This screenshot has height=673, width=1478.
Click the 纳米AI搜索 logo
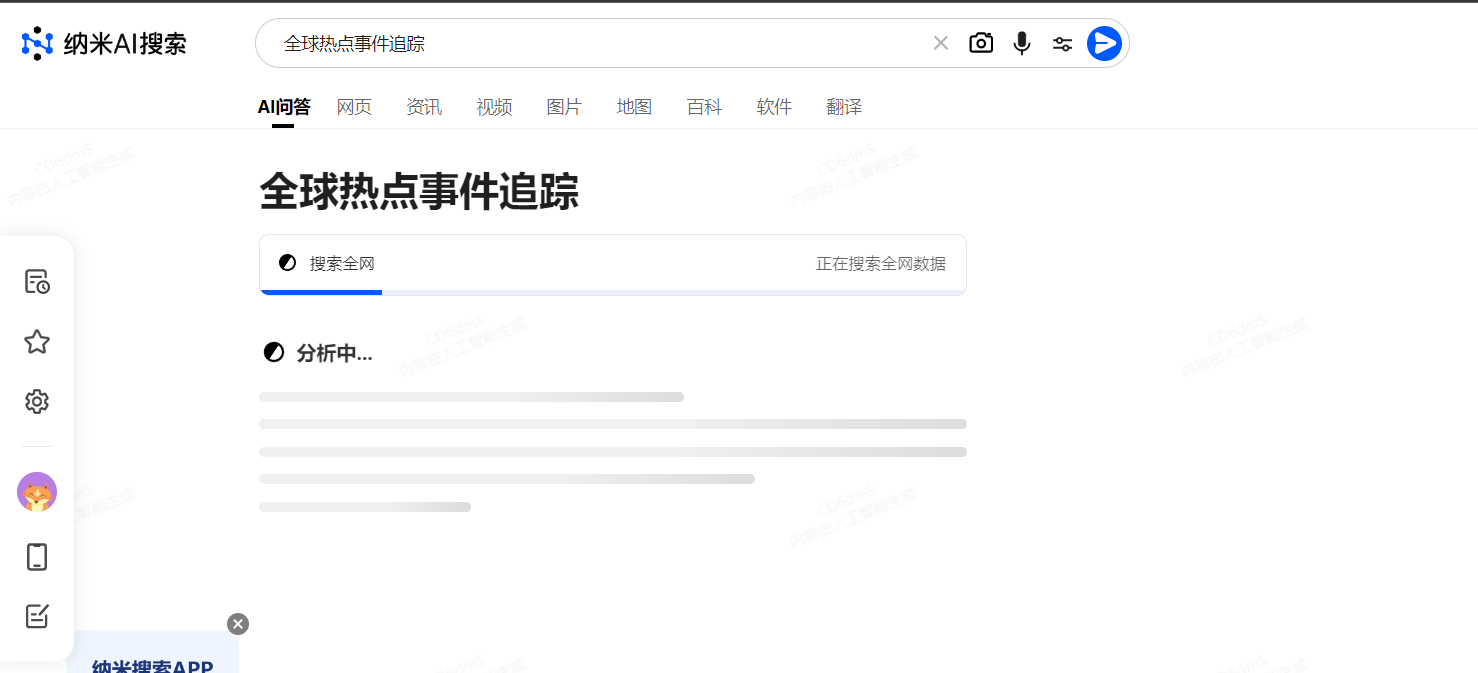click(x=103, y=43)
